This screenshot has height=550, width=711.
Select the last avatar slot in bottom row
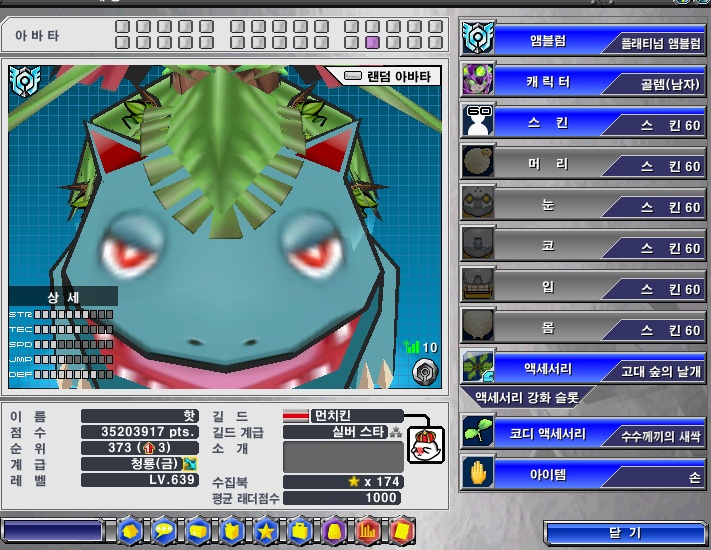[435, 43]
